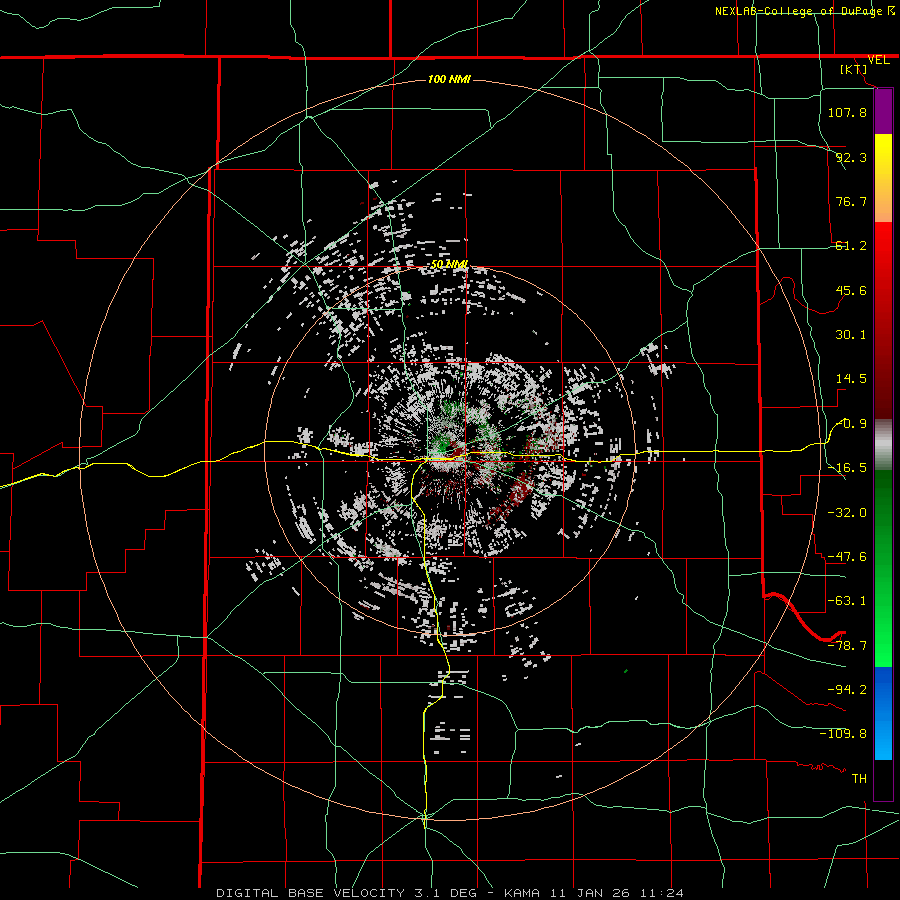Click the 107.8 velocity scale value
Image resolution: width=900 pixels, height=900 pixels.
coord(847,112)
